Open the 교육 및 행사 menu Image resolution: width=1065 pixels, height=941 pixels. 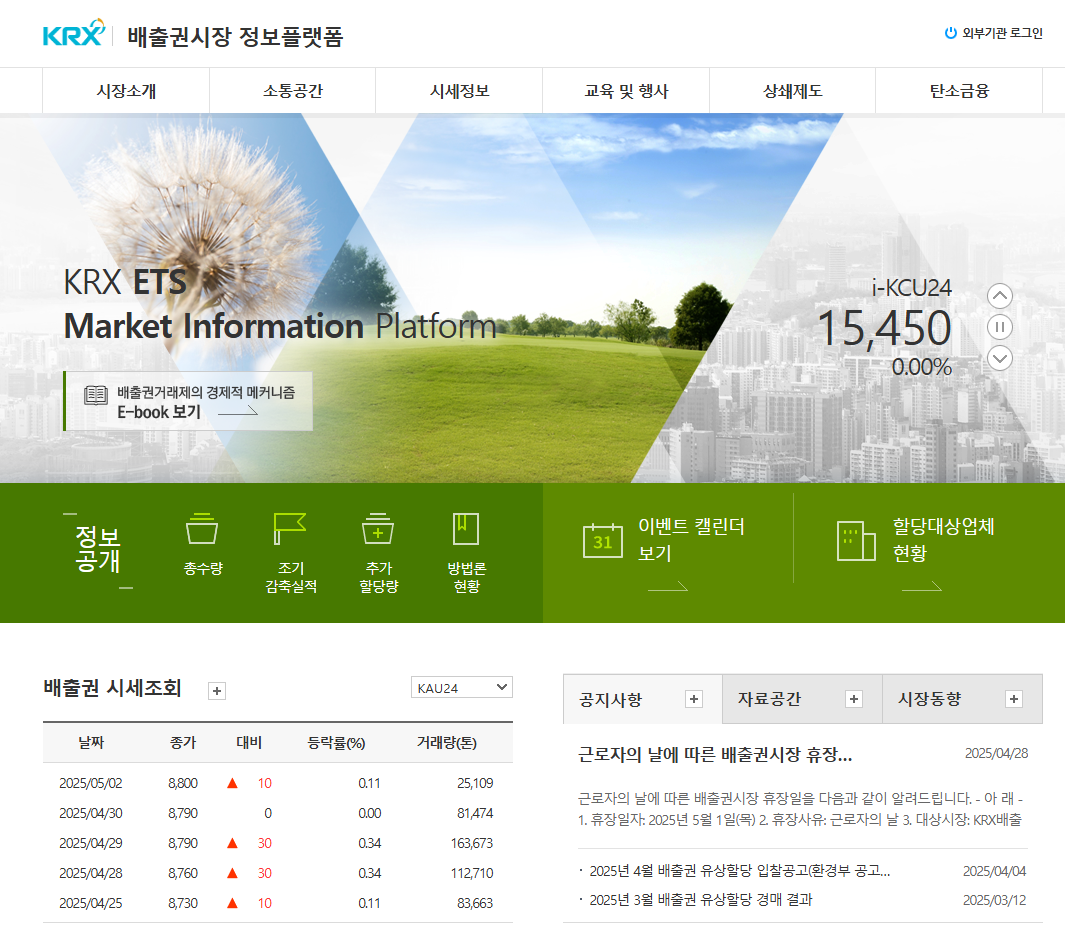[x=626, y=90]
